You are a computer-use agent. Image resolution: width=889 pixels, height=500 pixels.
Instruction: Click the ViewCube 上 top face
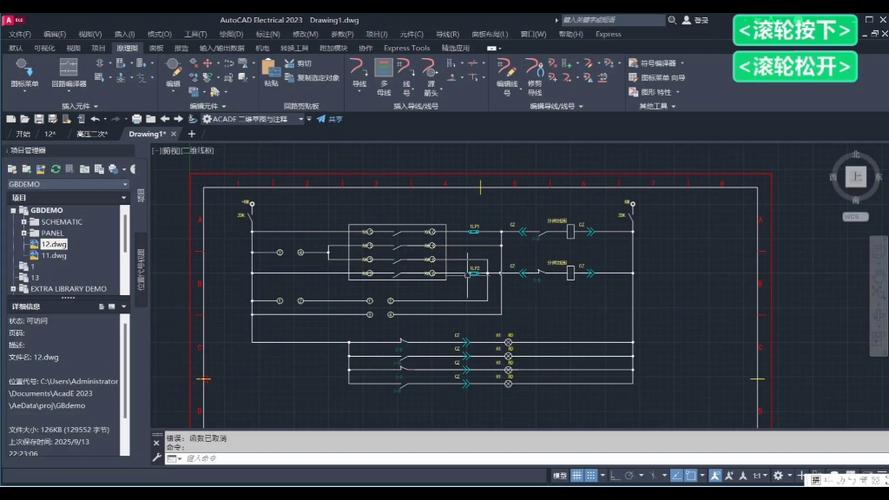[x=856, y=176]
